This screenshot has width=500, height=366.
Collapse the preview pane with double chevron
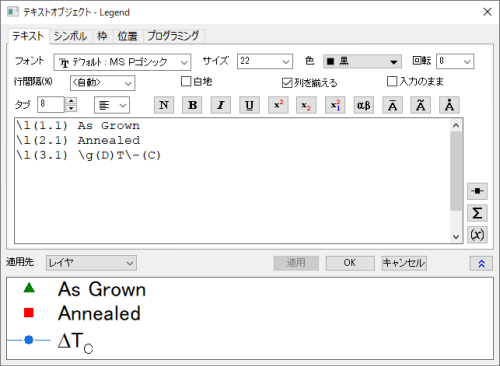click(x=481, y=264)
